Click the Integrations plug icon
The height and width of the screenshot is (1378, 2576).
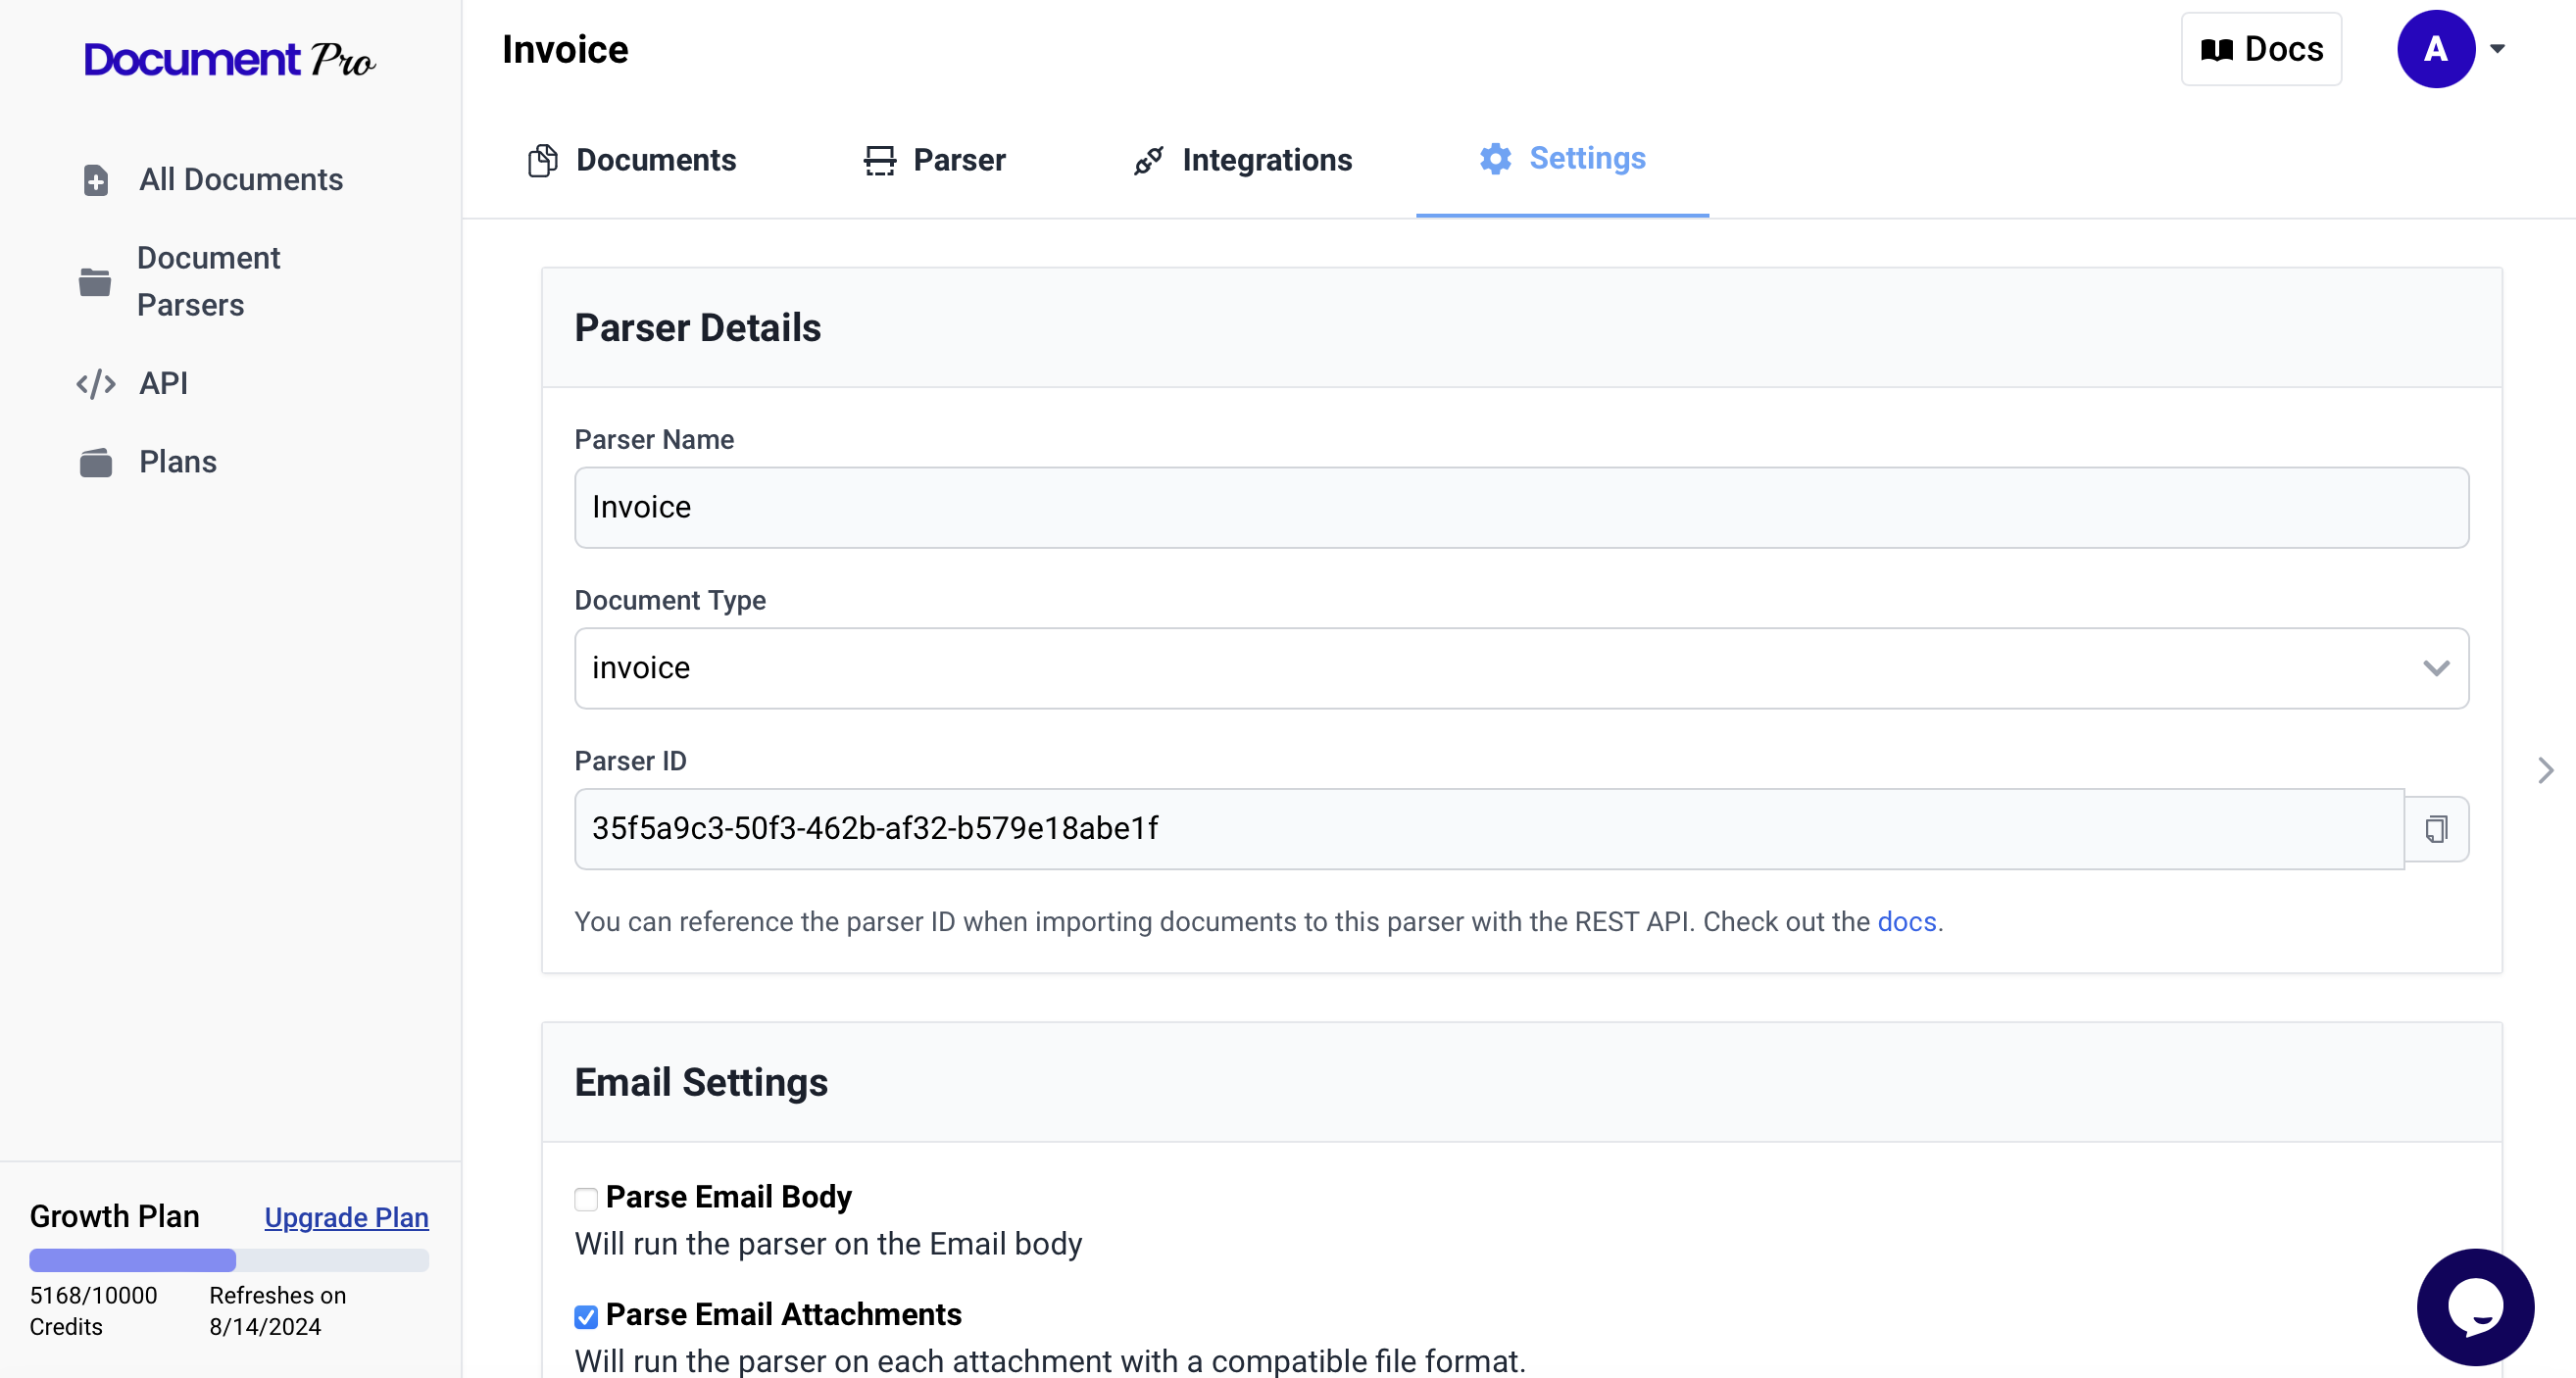[x=1149, y=160]
